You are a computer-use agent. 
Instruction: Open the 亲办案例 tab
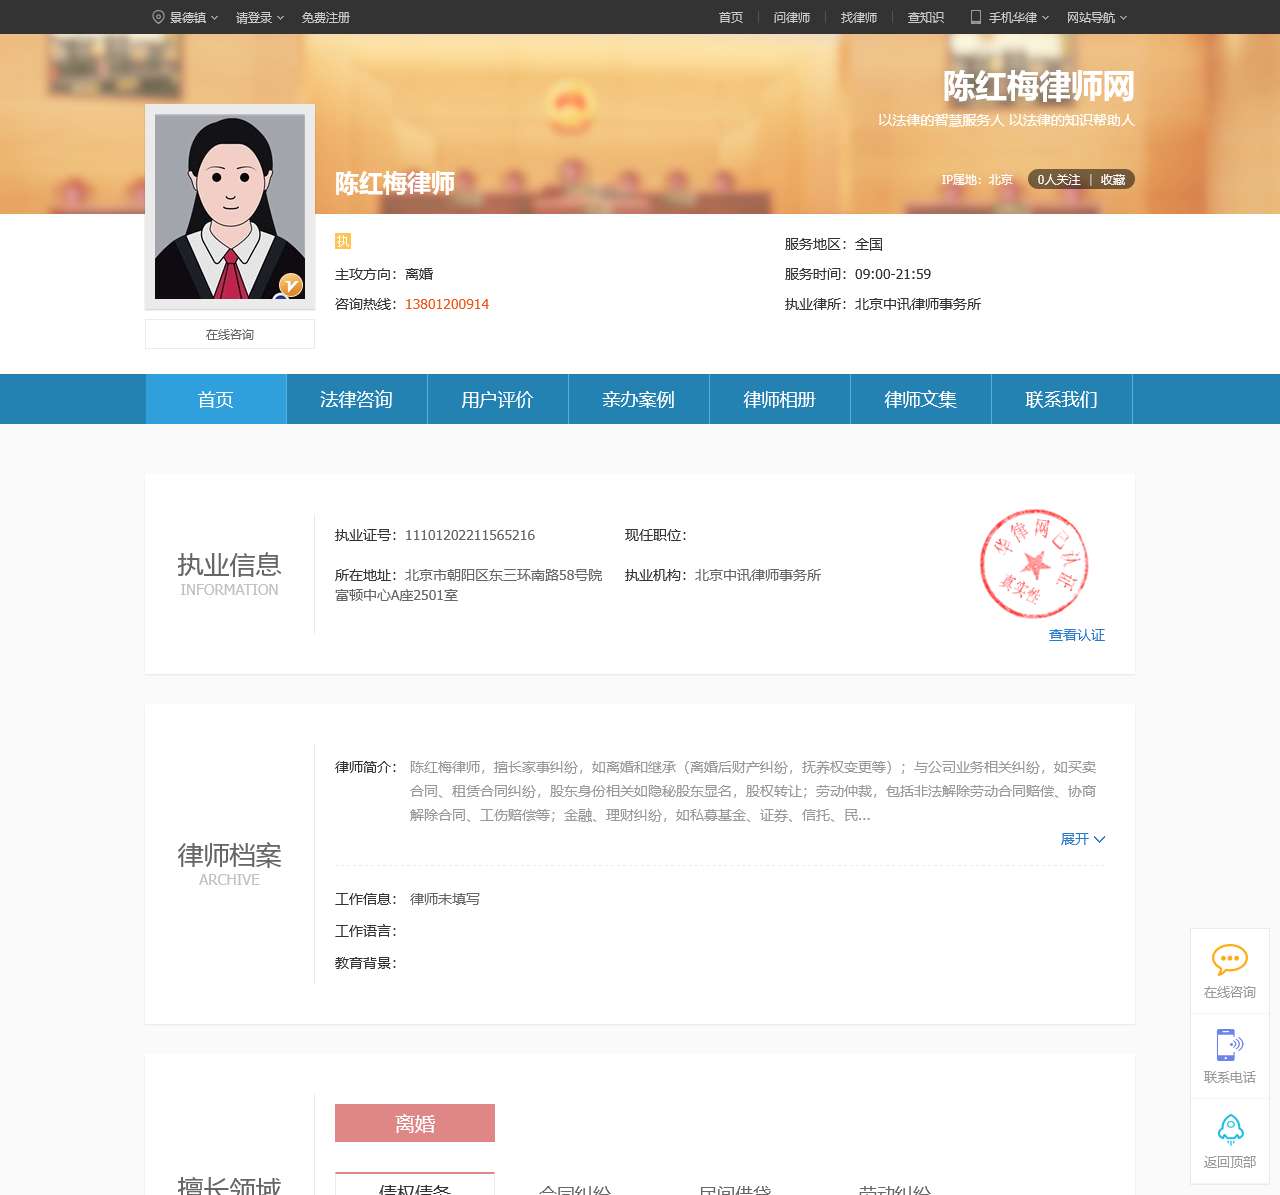638,400
